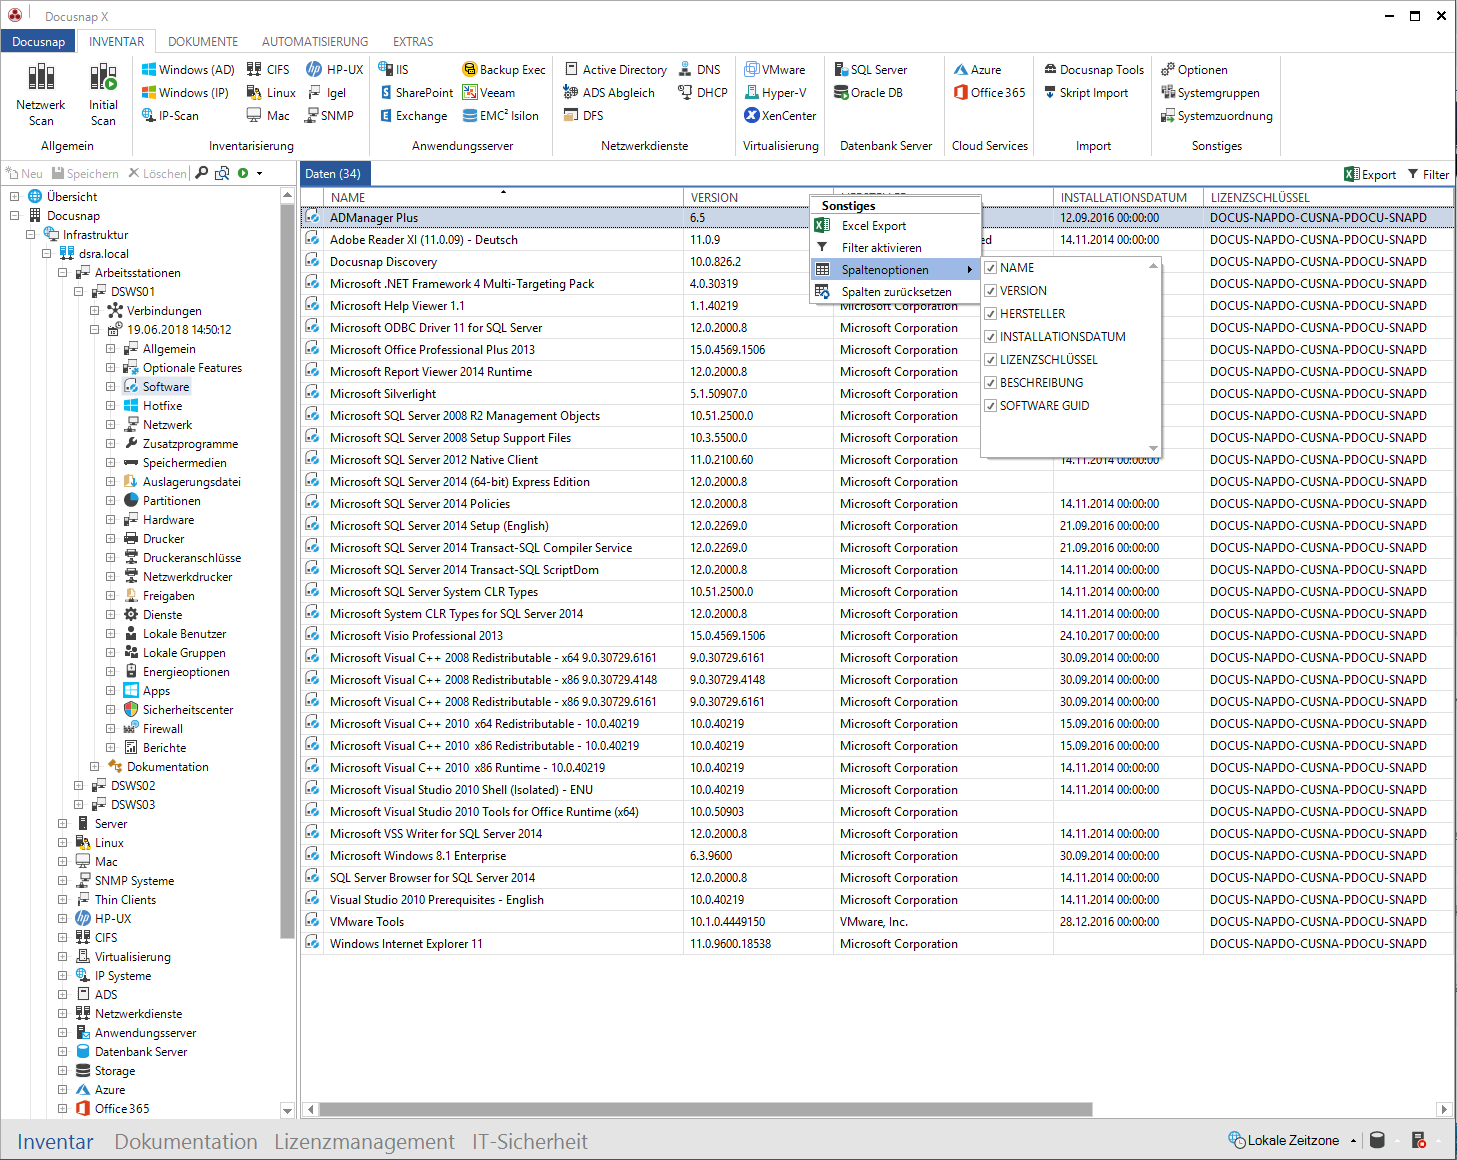The width and height of the screenshot is (1457, 1160).
Task: Toggle BESCHREIBUNG column checkbox
Action: (990, 383)
